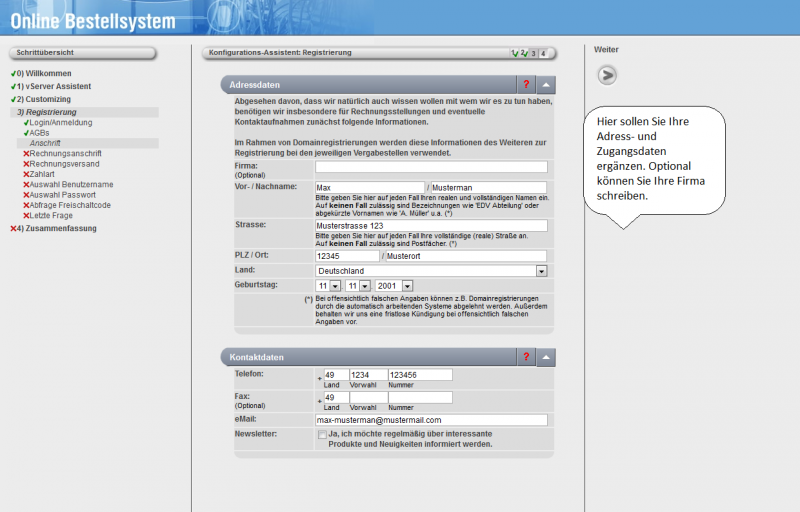Jump to step 3 in wizard indicator
This screenshot has width=800, height=512.
tap(534, 53)
